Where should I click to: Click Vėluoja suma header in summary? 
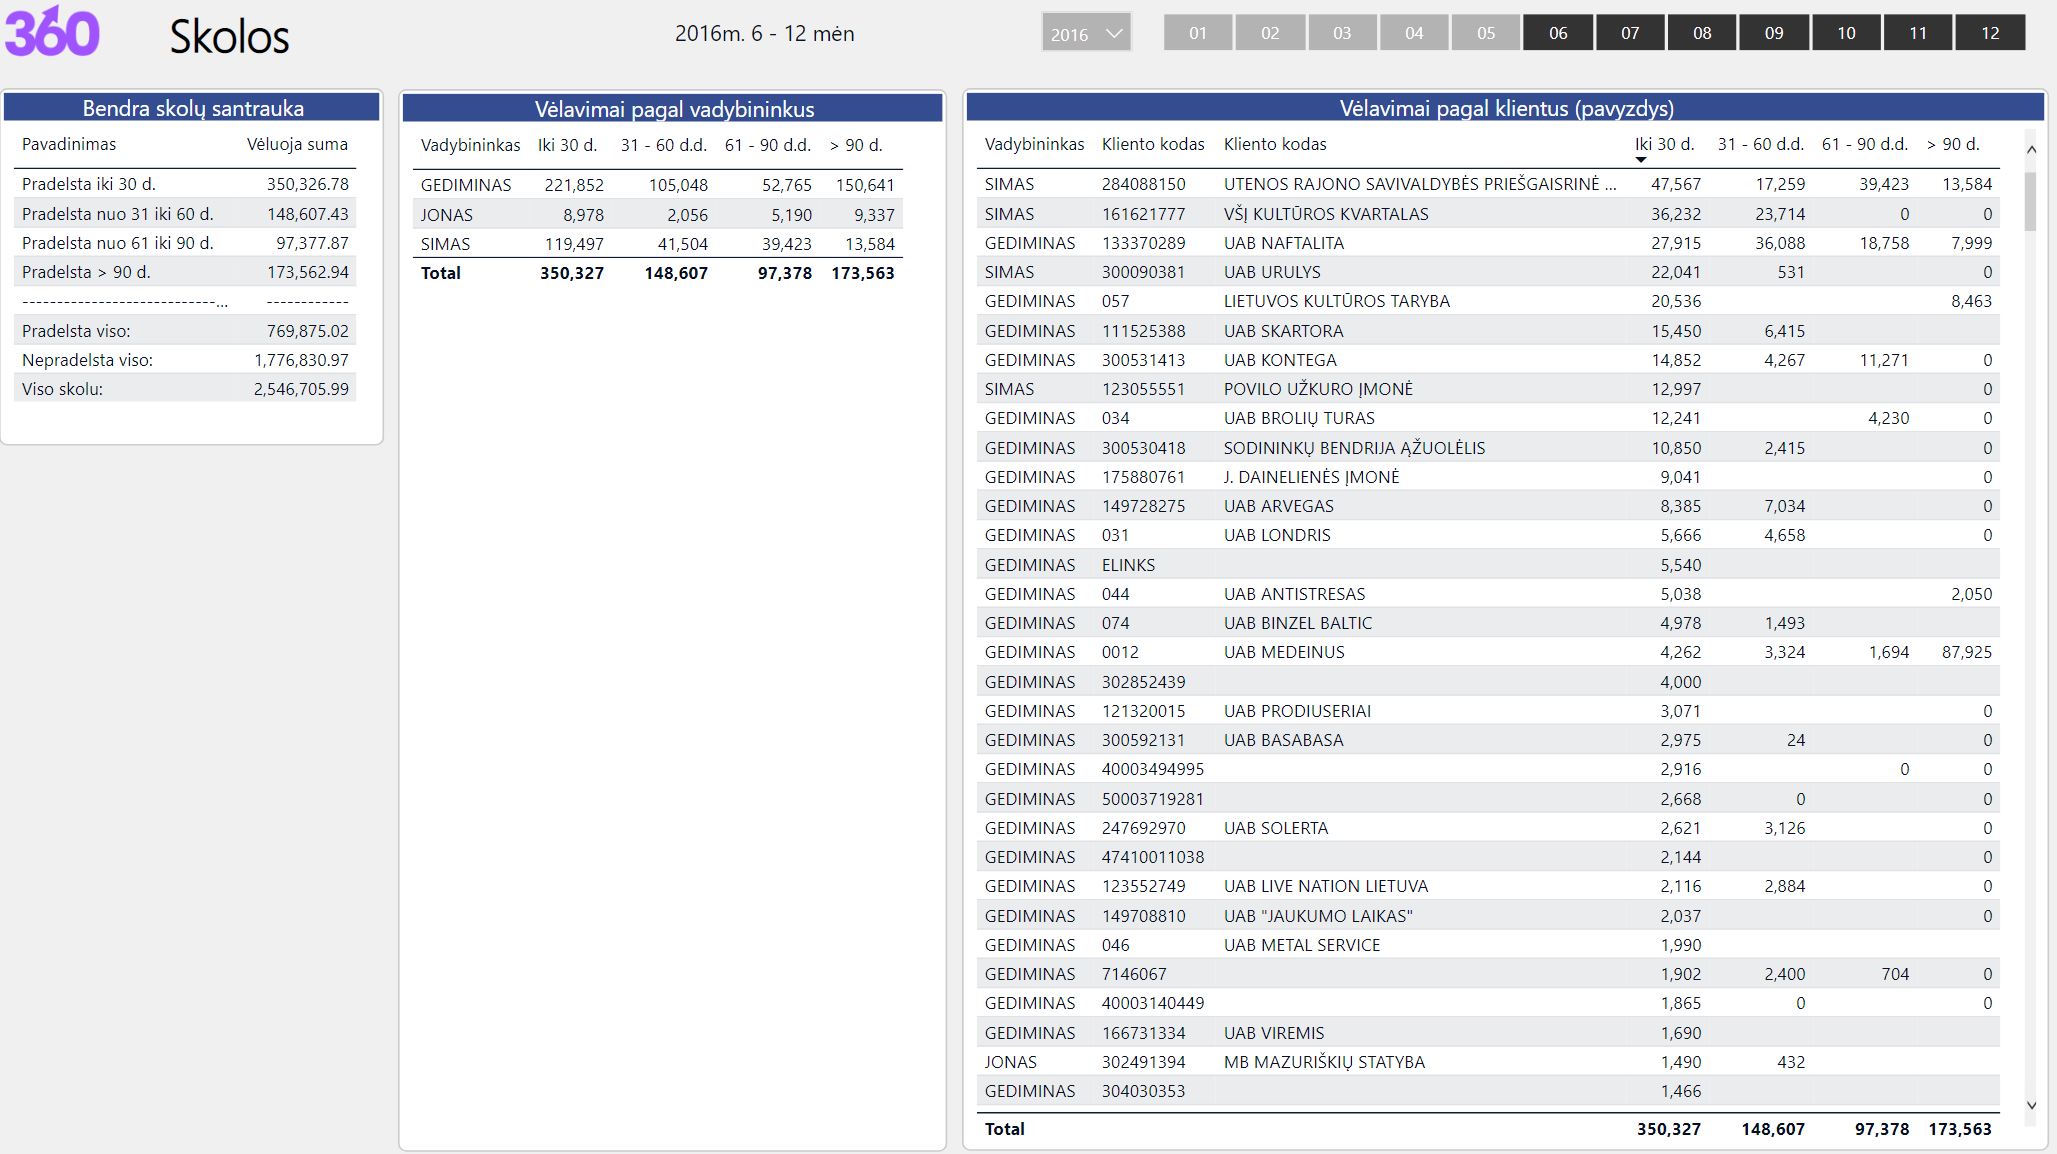pos(297,144)
